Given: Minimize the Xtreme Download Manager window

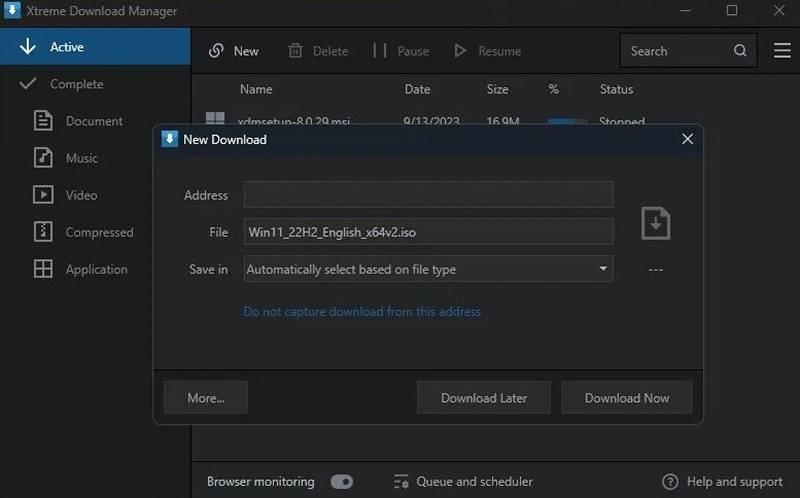Looking at the screenshot, I should 685,10.
